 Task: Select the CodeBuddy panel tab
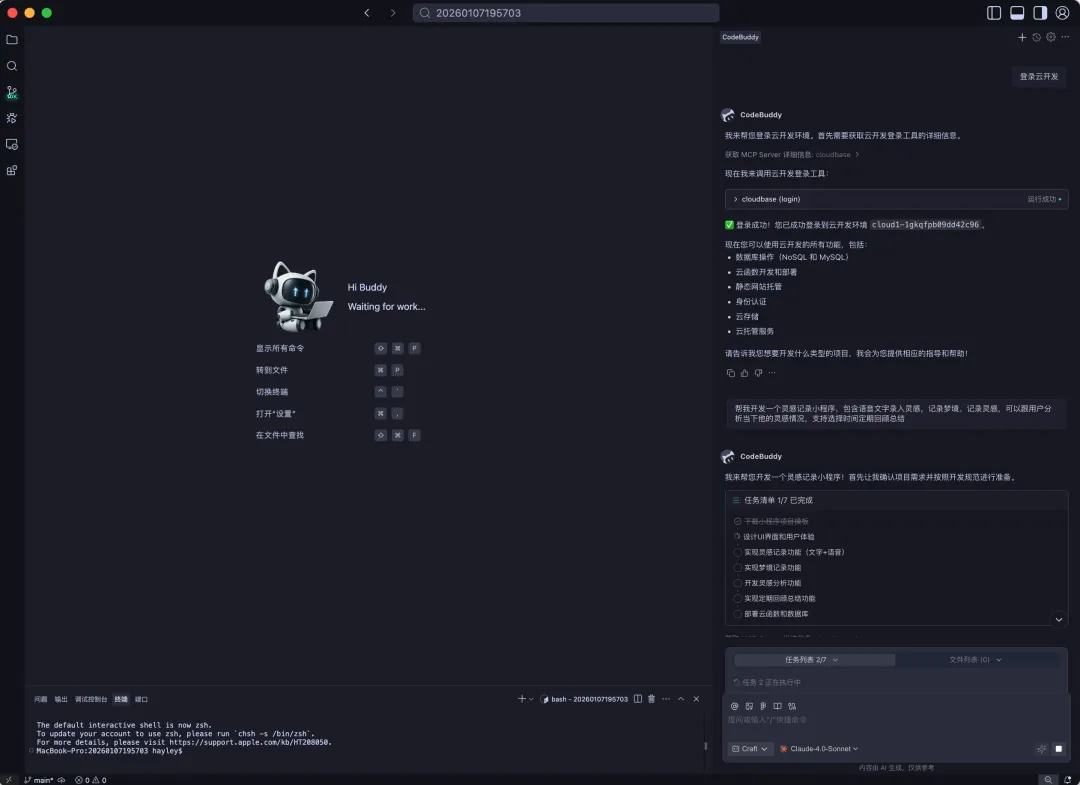pyautogui.click(x=740, y=37)
